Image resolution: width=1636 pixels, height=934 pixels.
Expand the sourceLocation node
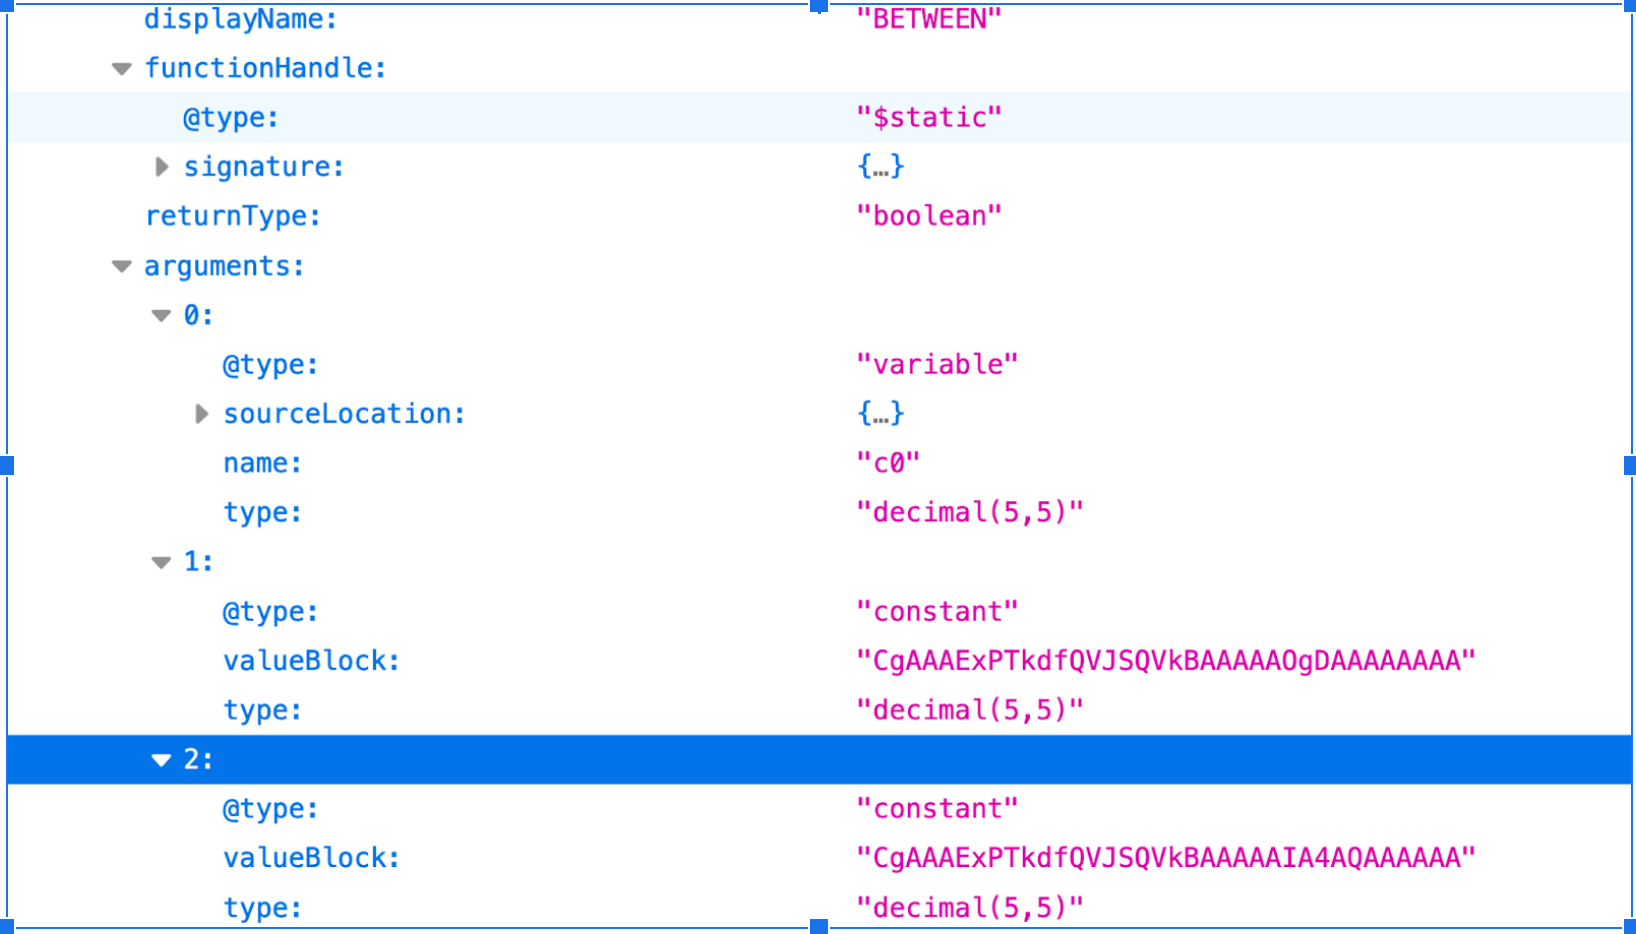click(201, 414)
